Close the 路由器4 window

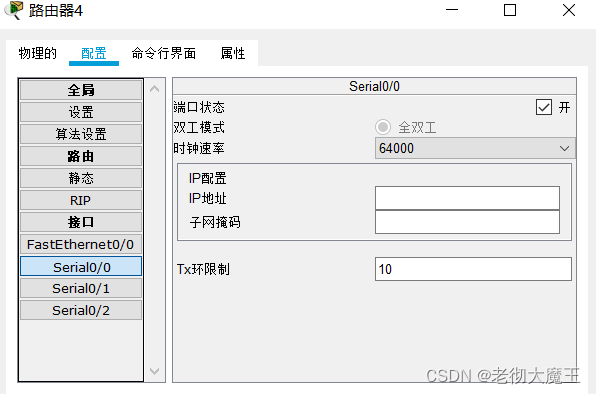click(569, 10)
